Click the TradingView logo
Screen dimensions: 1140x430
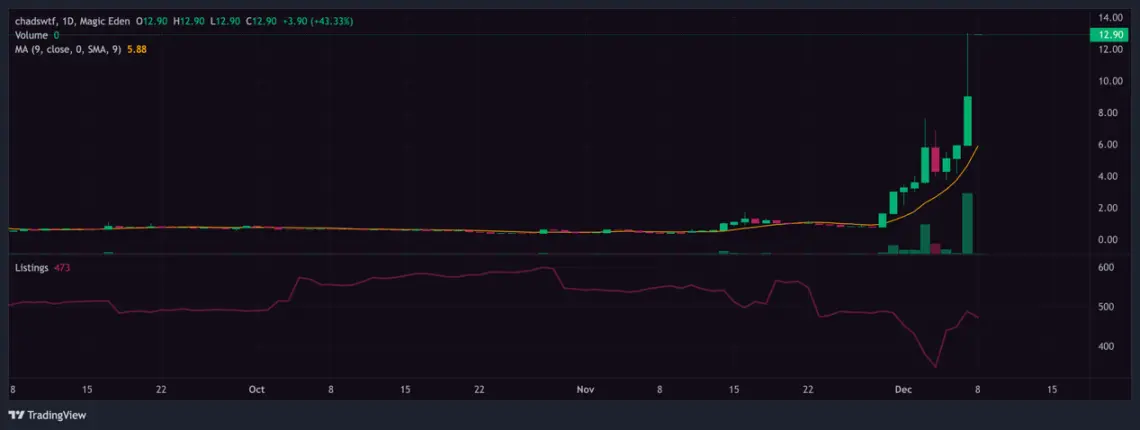pyautogui.click(x=47, y=415)
